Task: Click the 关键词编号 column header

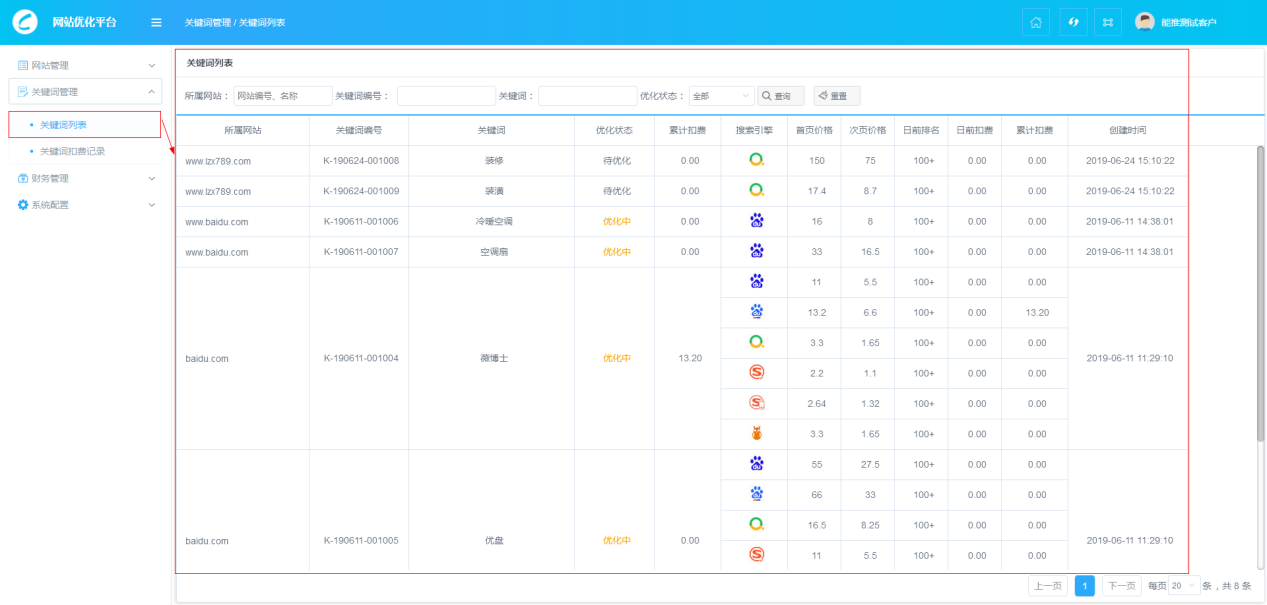Action: pyautogui.click(x=359, y=130)
